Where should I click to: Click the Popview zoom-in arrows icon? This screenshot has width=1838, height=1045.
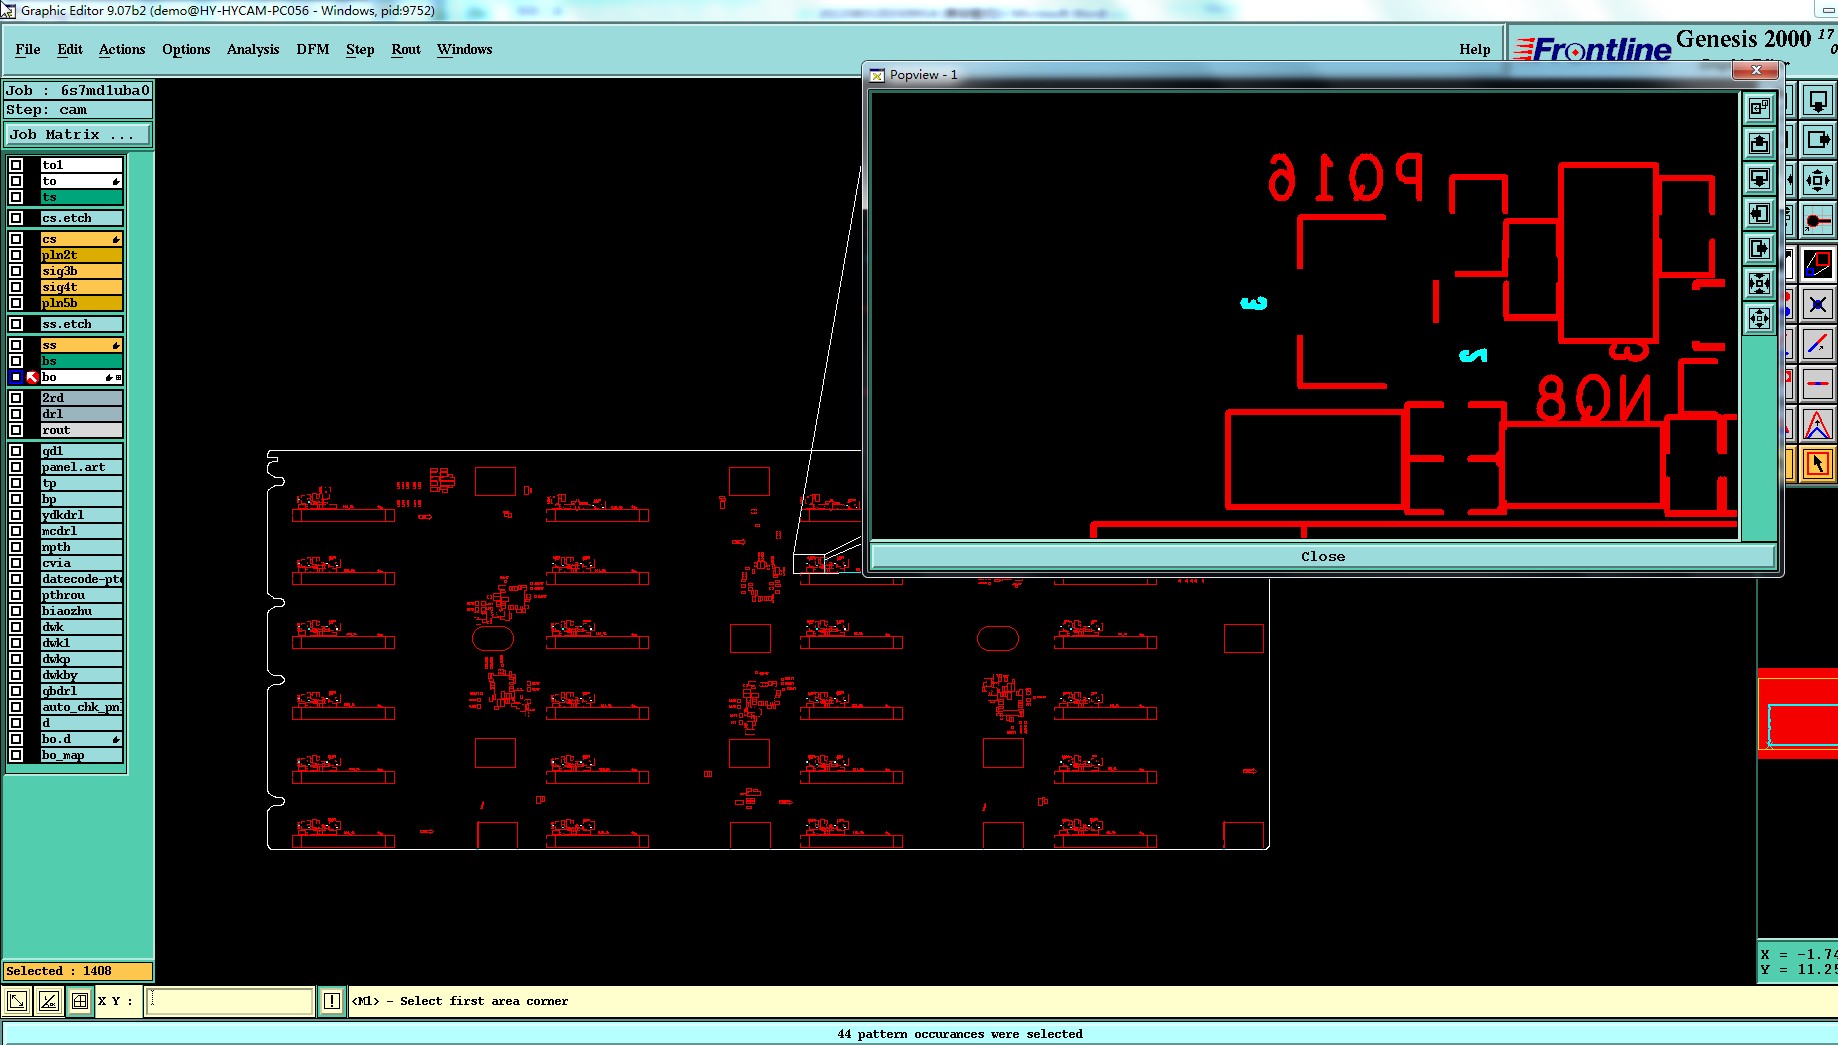[1759, 283]
